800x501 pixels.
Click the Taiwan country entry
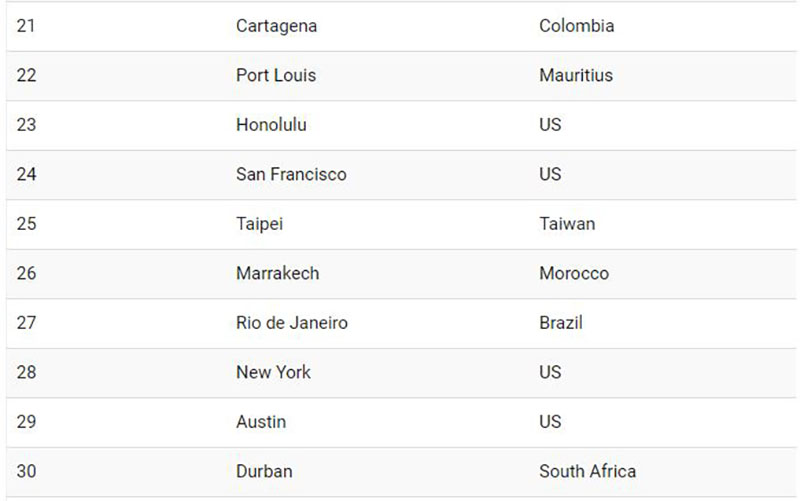[x=567, y=224]
